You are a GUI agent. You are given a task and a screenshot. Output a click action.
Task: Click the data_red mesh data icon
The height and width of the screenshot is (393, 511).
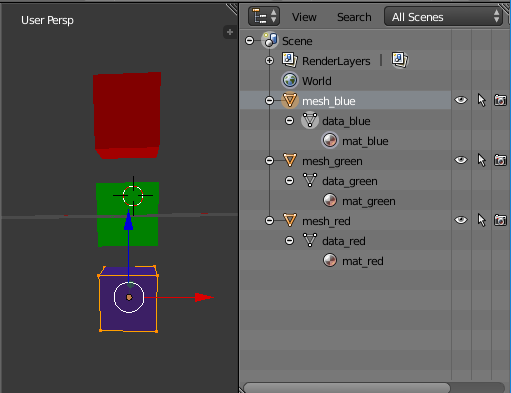pyautogui.click(x=310, y=240)
